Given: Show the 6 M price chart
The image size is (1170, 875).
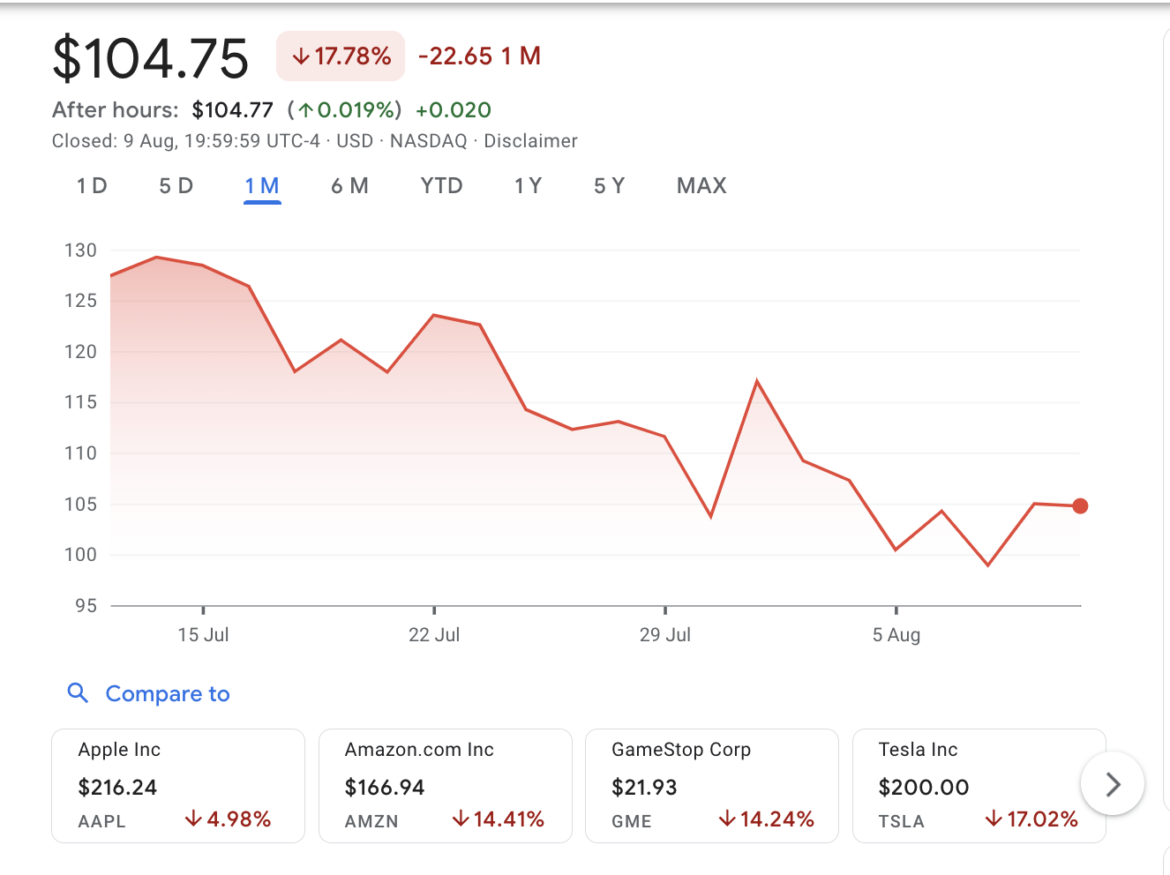Looking at the screenshot, I should (350, 186).
